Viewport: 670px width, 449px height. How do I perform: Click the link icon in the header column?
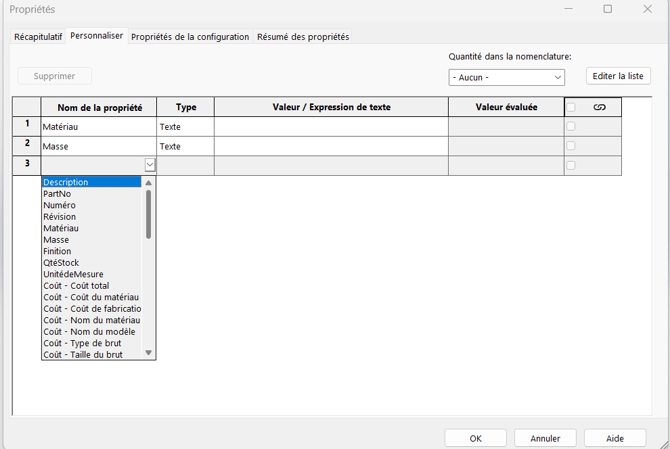click(x=599, y=107)
